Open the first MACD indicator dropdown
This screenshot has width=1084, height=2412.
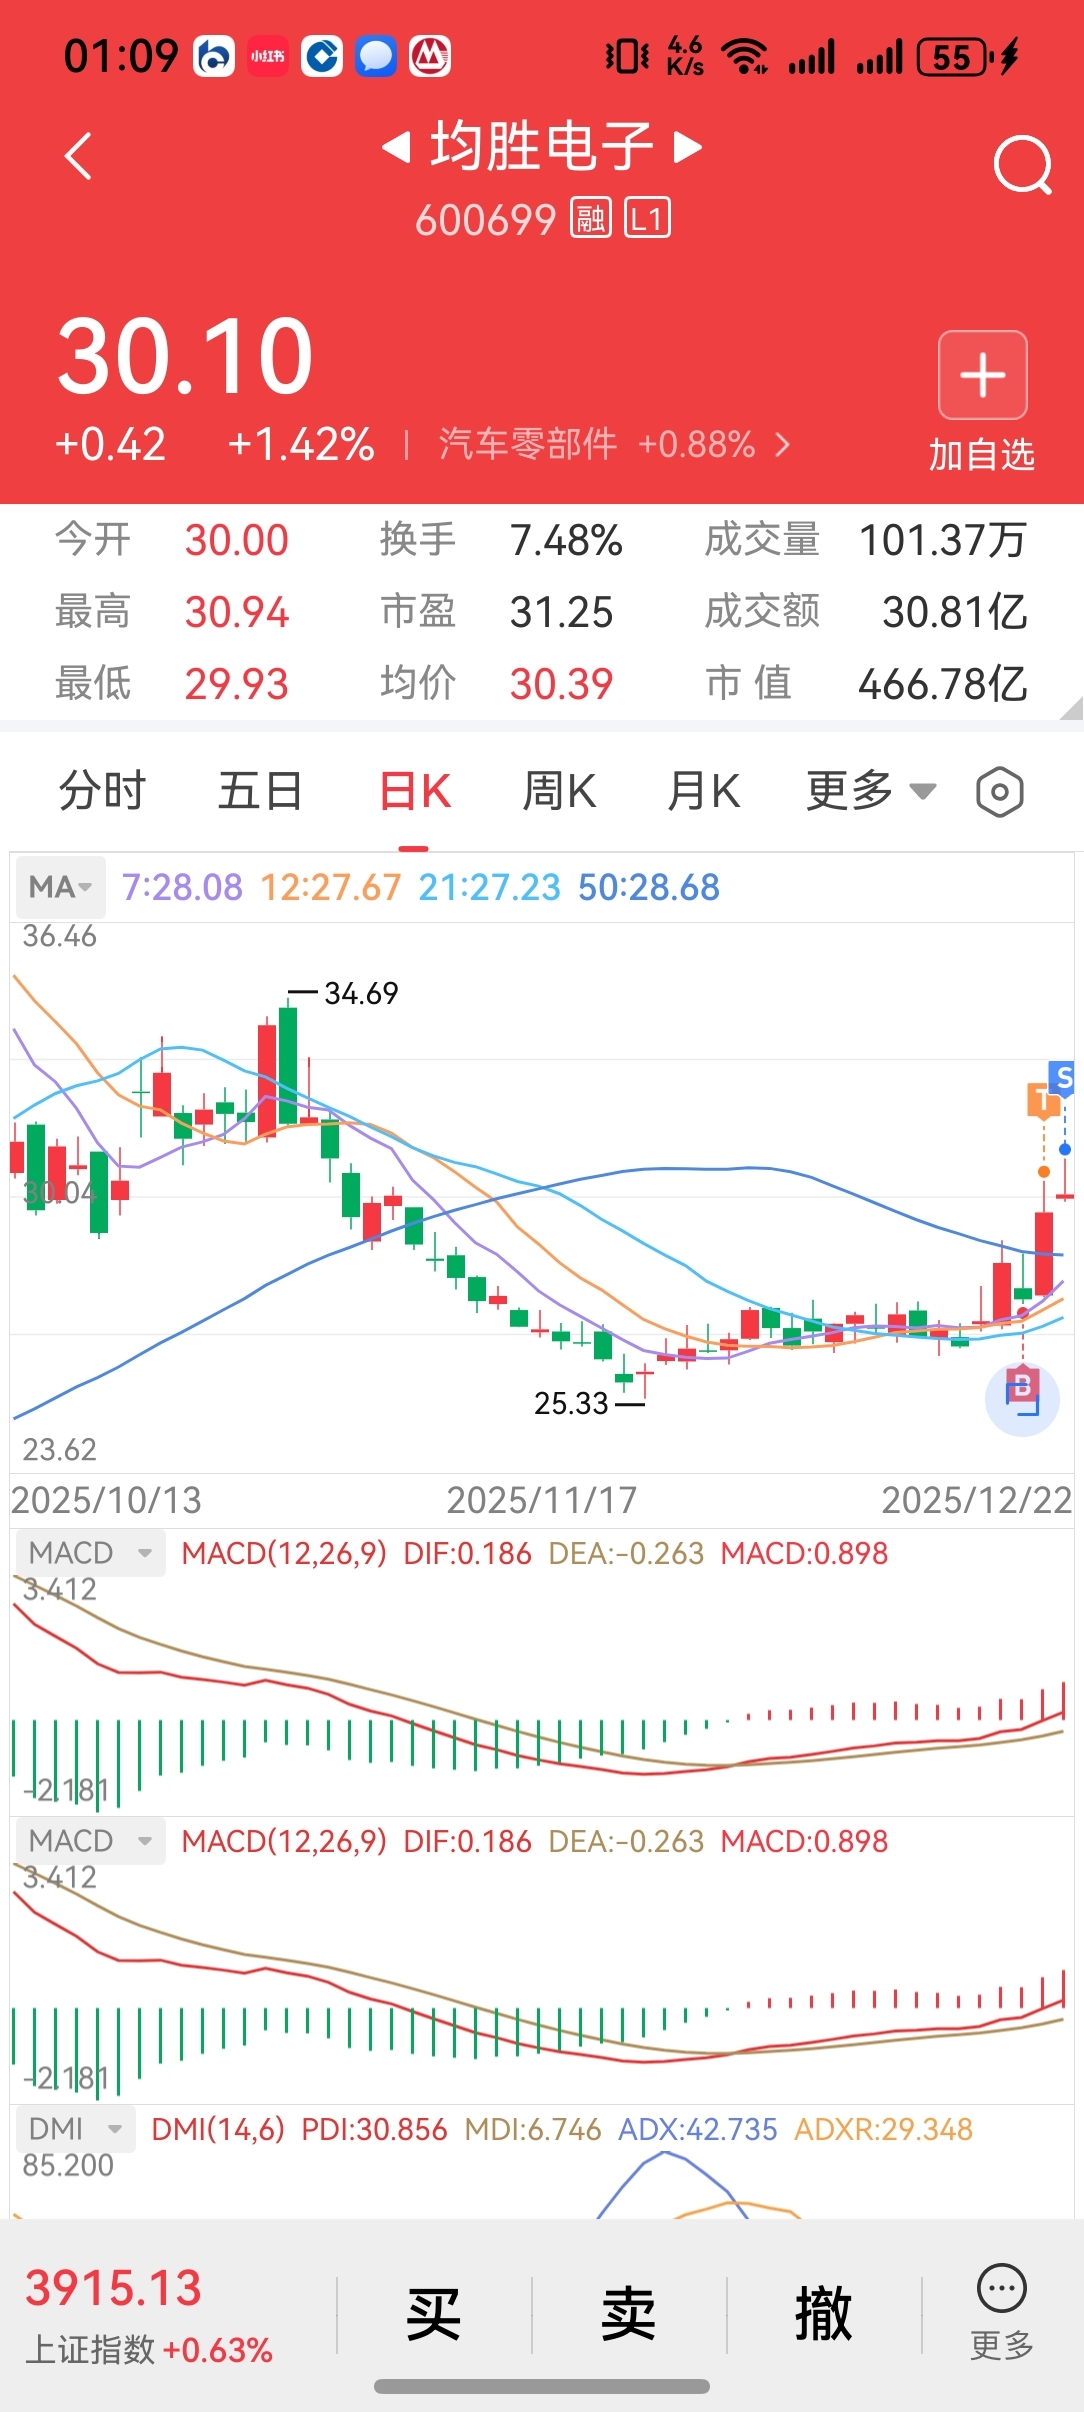coord(89,1553)
